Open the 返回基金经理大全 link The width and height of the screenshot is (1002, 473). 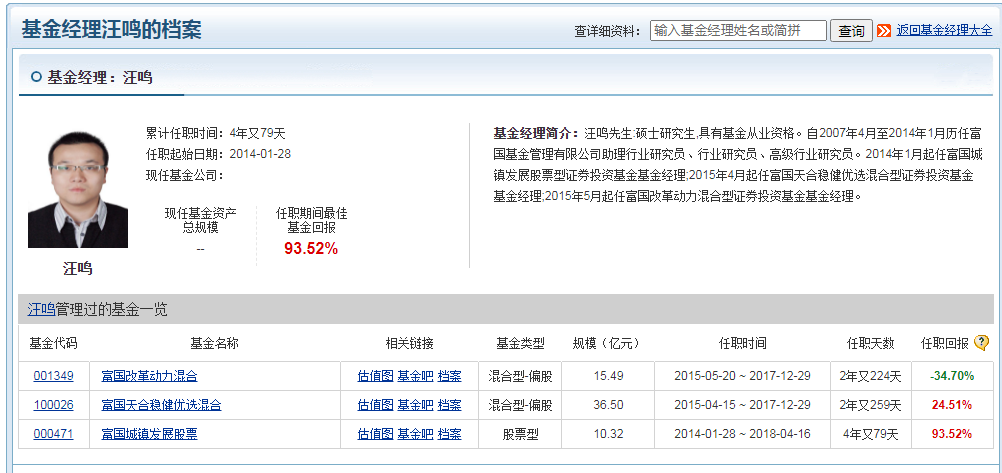coord(944,31)
